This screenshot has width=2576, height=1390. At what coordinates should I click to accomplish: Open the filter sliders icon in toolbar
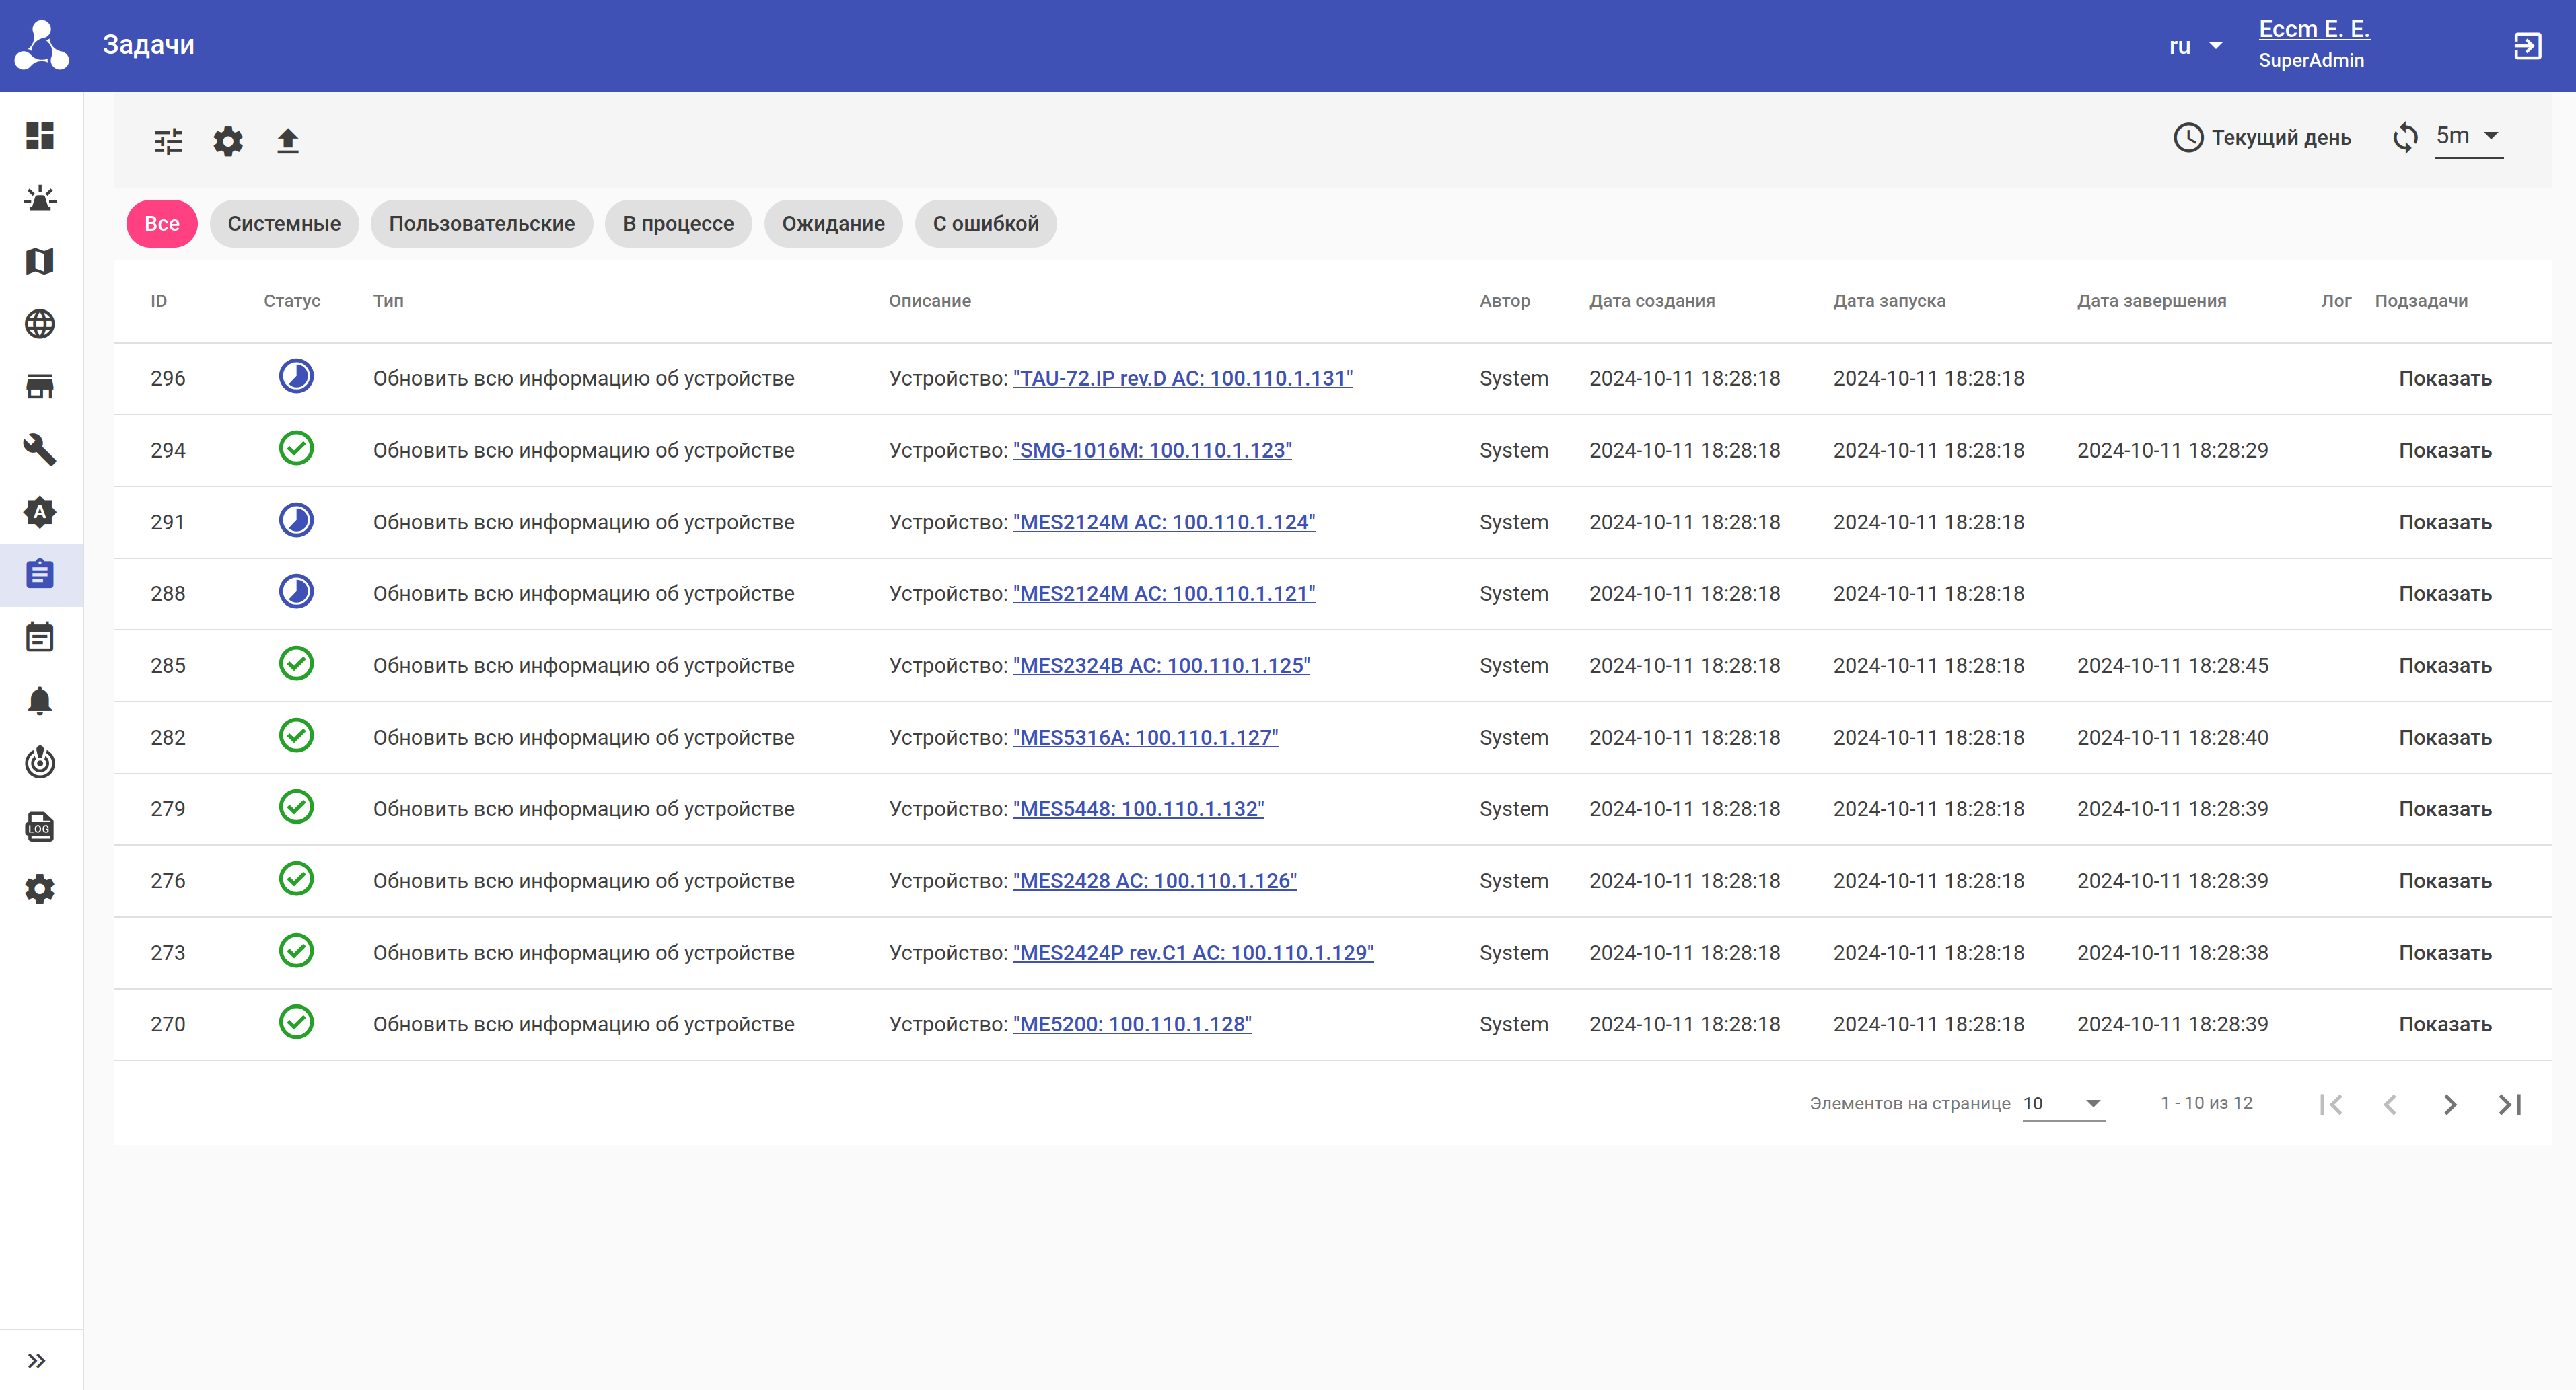(168, 141)
